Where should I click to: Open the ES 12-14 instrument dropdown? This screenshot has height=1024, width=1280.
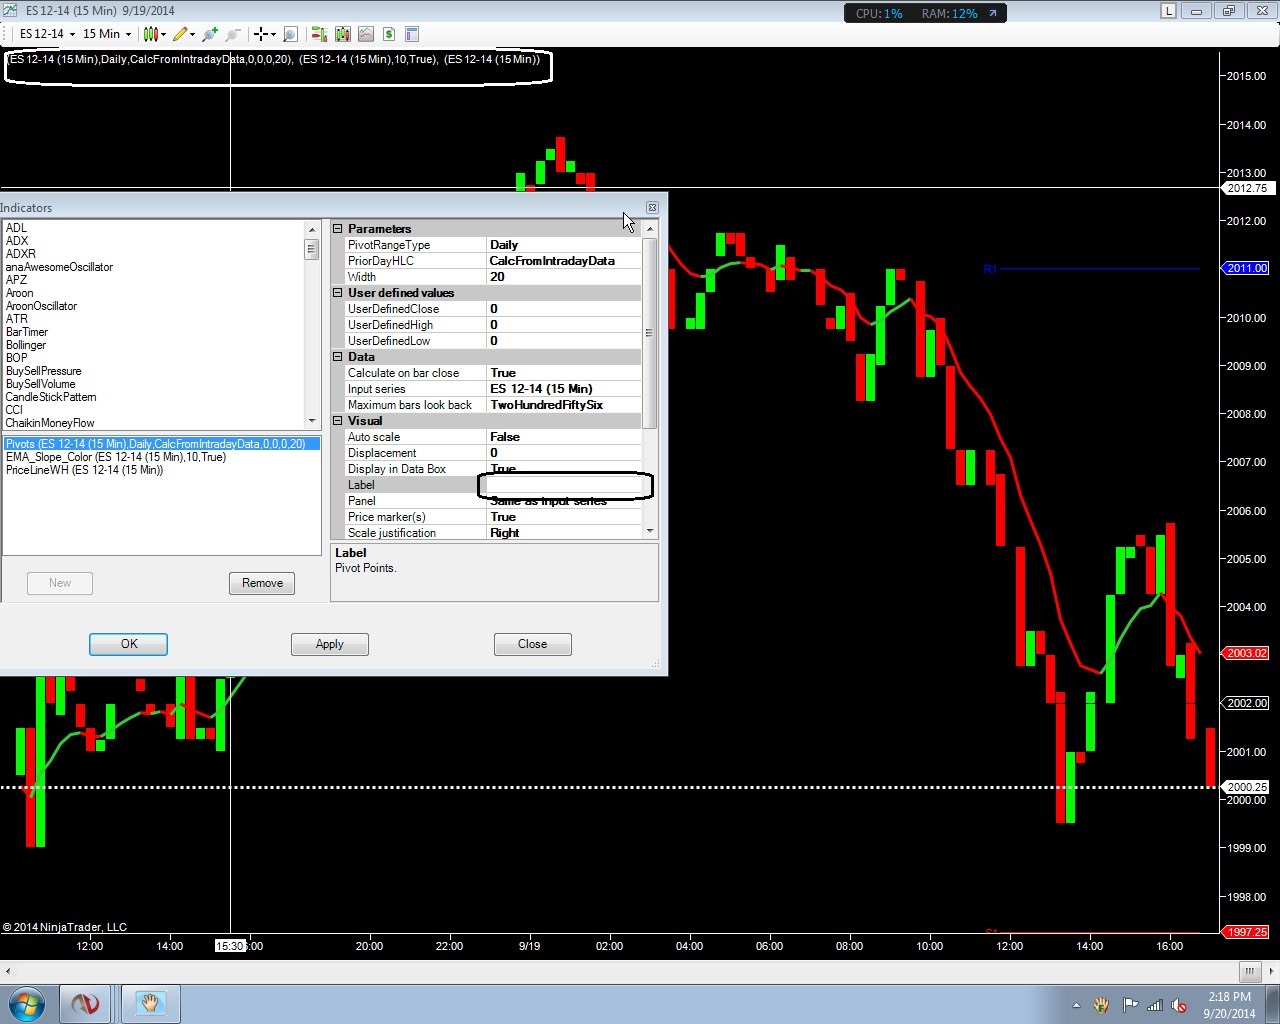pos(47,34)
